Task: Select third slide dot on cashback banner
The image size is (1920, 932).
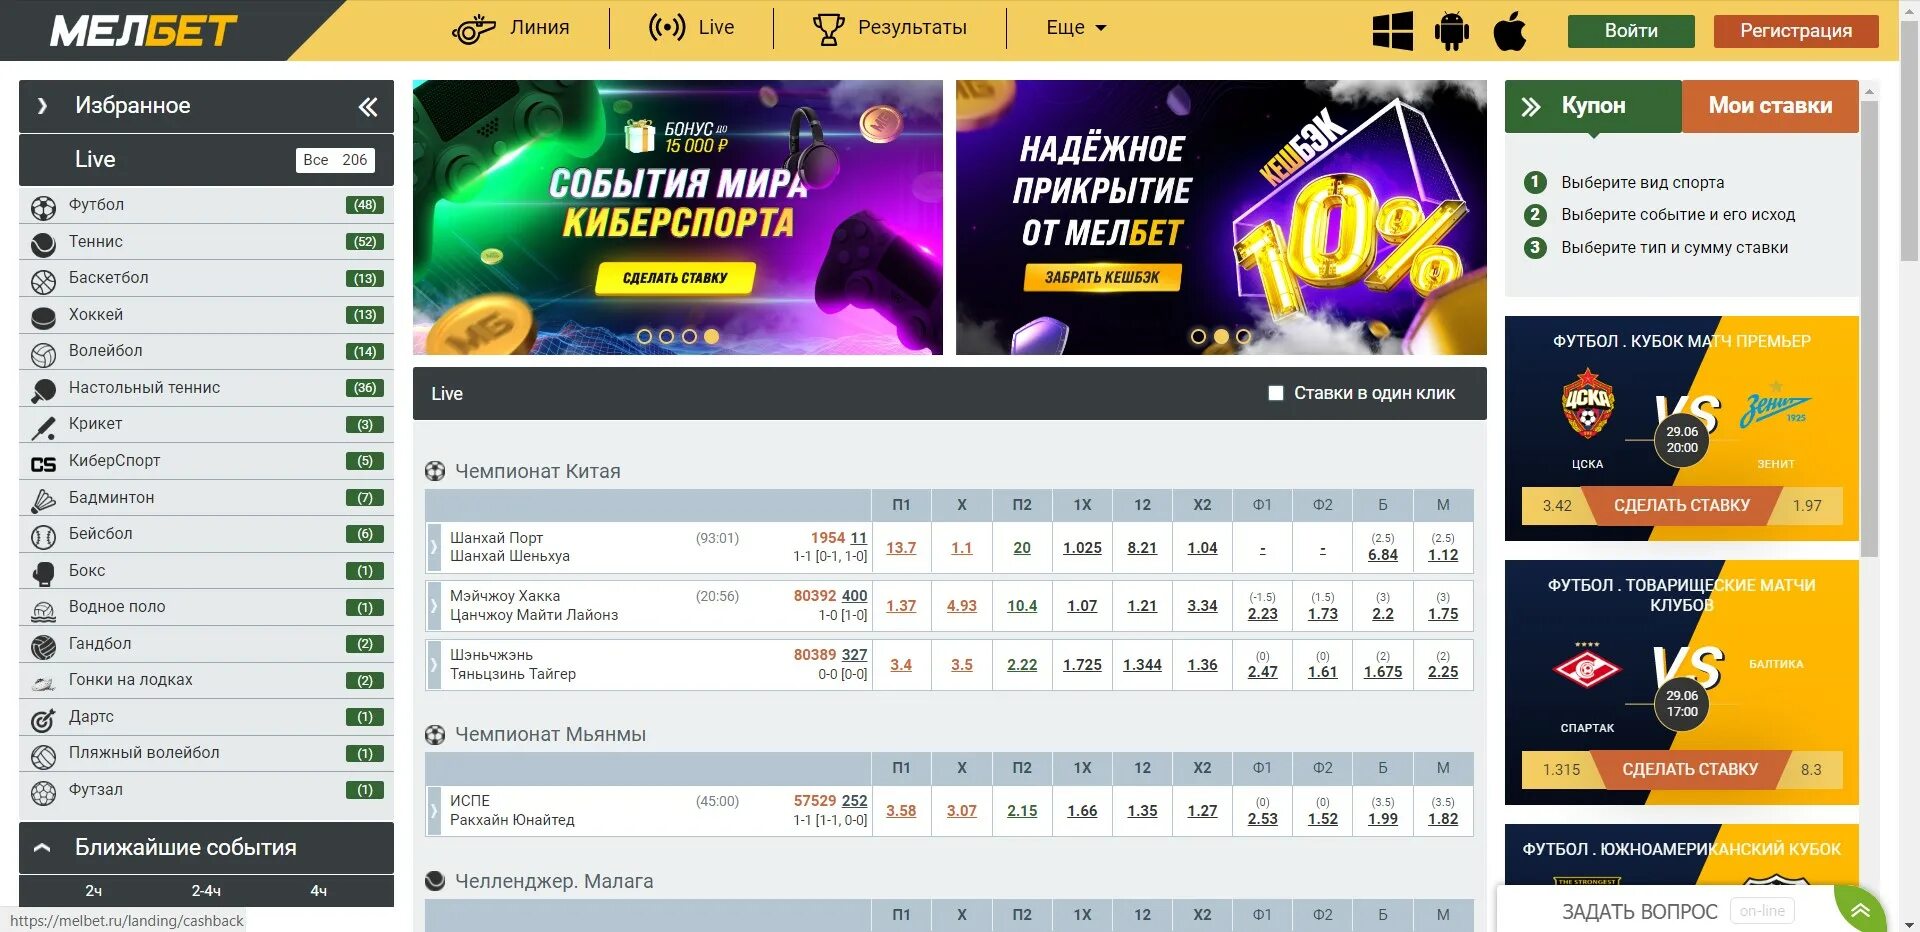Action: point(1244,337)
